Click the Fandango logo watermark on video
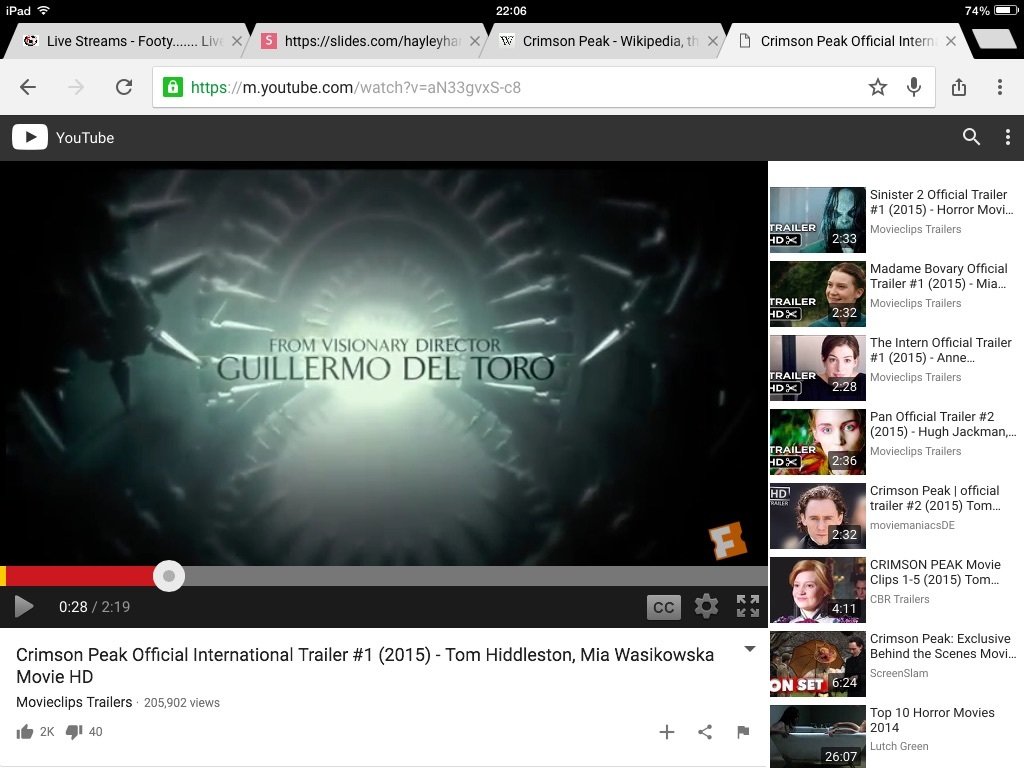The height and width of the screenshot is (768, 1024). point(728,539)
